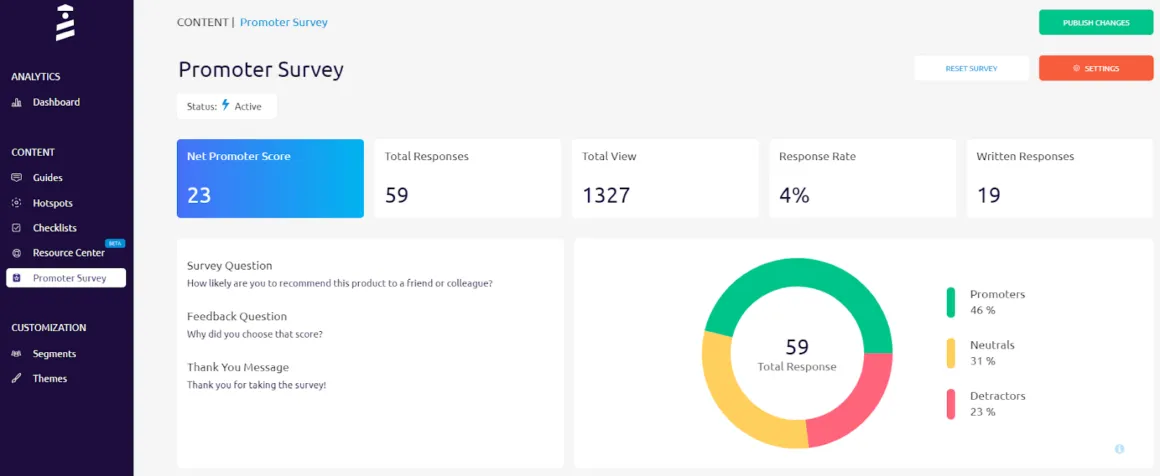Click the info icon below the chart
Image resolution: width=1160 pixels, height=476 pixels.
pyautogui.click(x=1119, y=449)
